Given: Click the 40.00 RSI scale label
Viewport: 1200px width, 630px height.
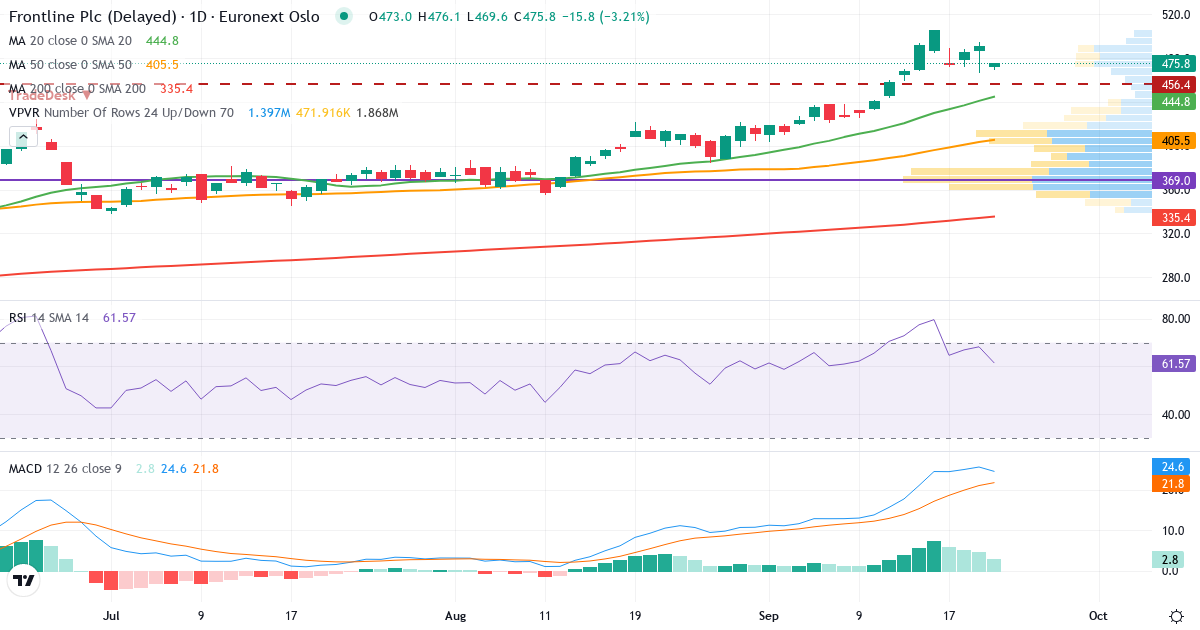Looking at the screenshot, I should [1175, 414].
